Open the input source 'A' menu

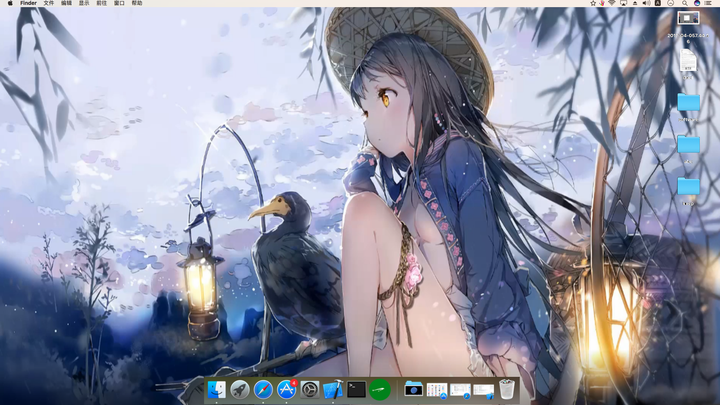point(658,3)
